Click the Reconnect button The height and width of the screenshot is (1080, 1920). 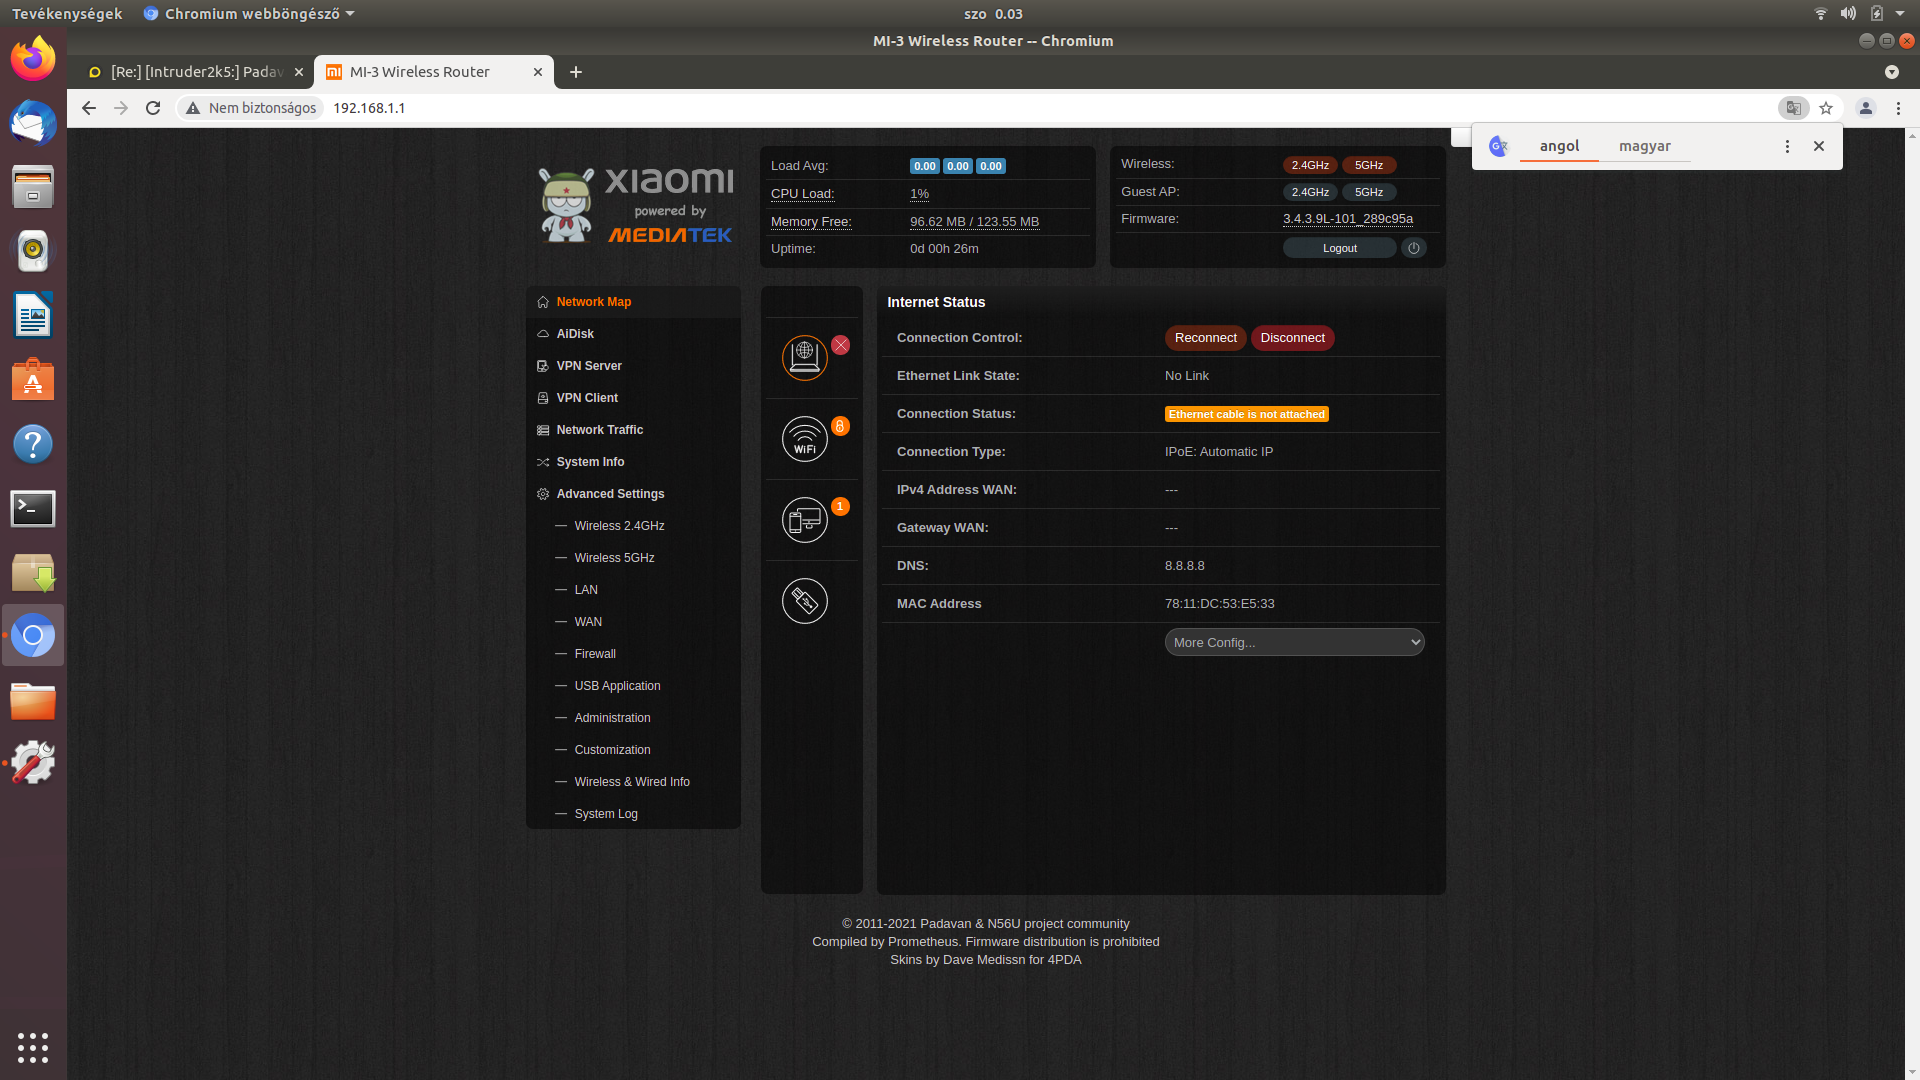pyautogui.click(x=1205, y=338)
